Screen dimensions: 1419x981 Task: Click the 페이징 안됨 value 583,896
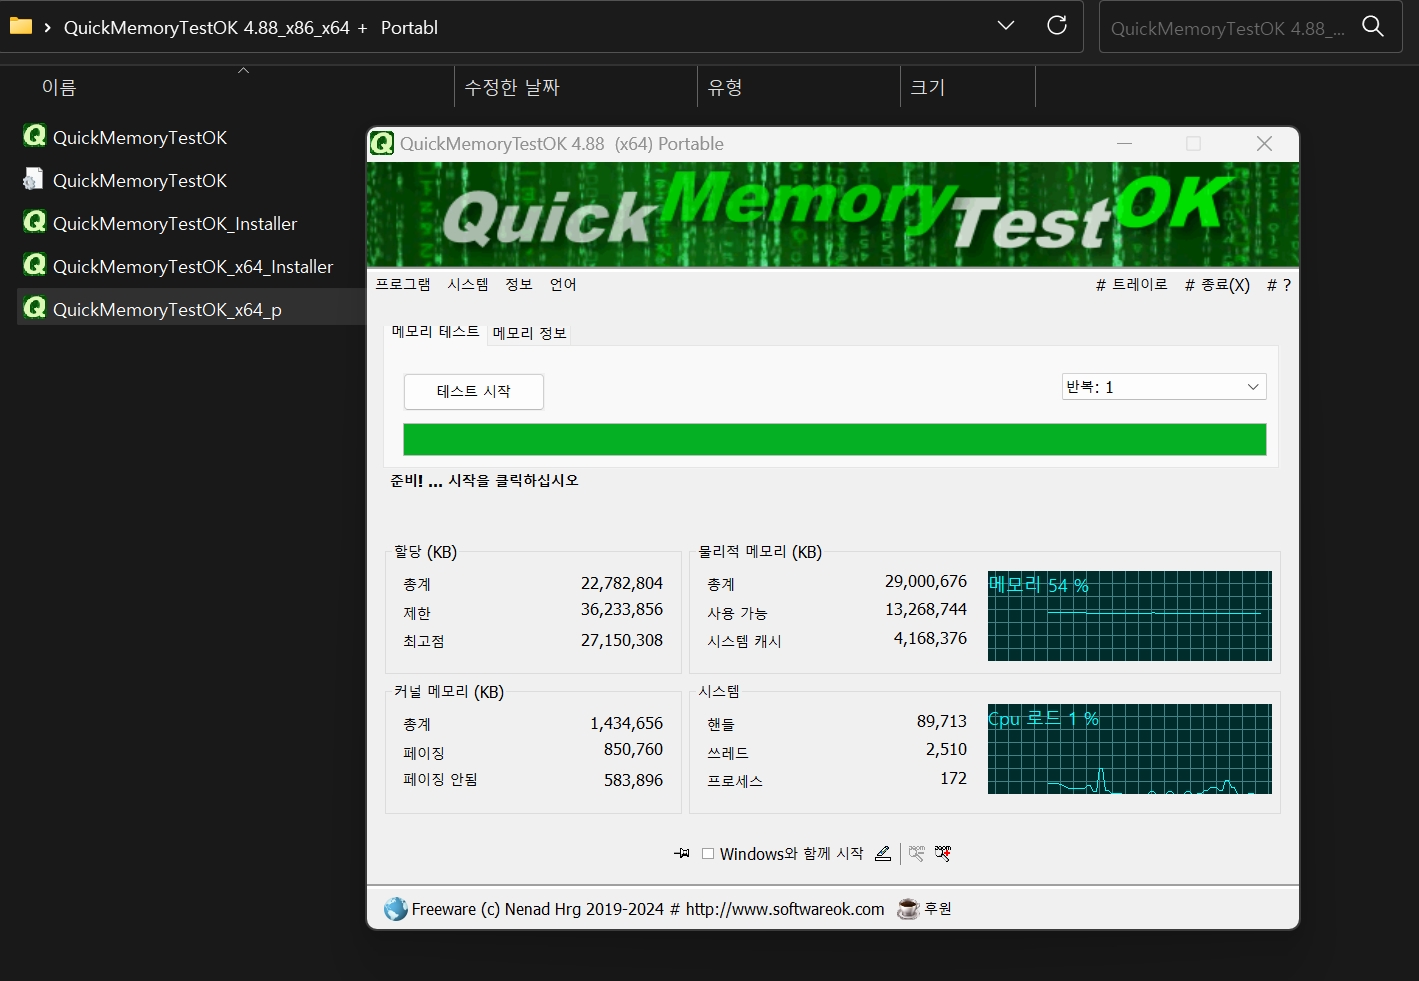633,780
